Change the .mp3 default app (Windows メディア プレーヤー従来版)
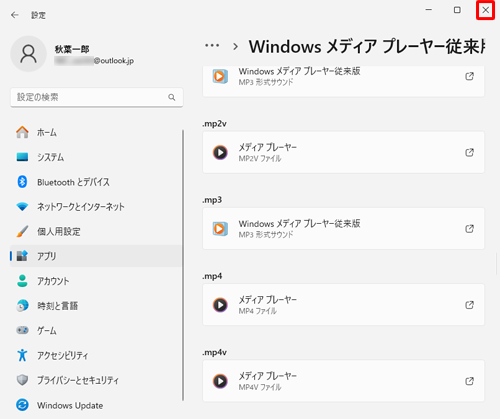Viewport: 500px width, 419px height. [343, 229]
